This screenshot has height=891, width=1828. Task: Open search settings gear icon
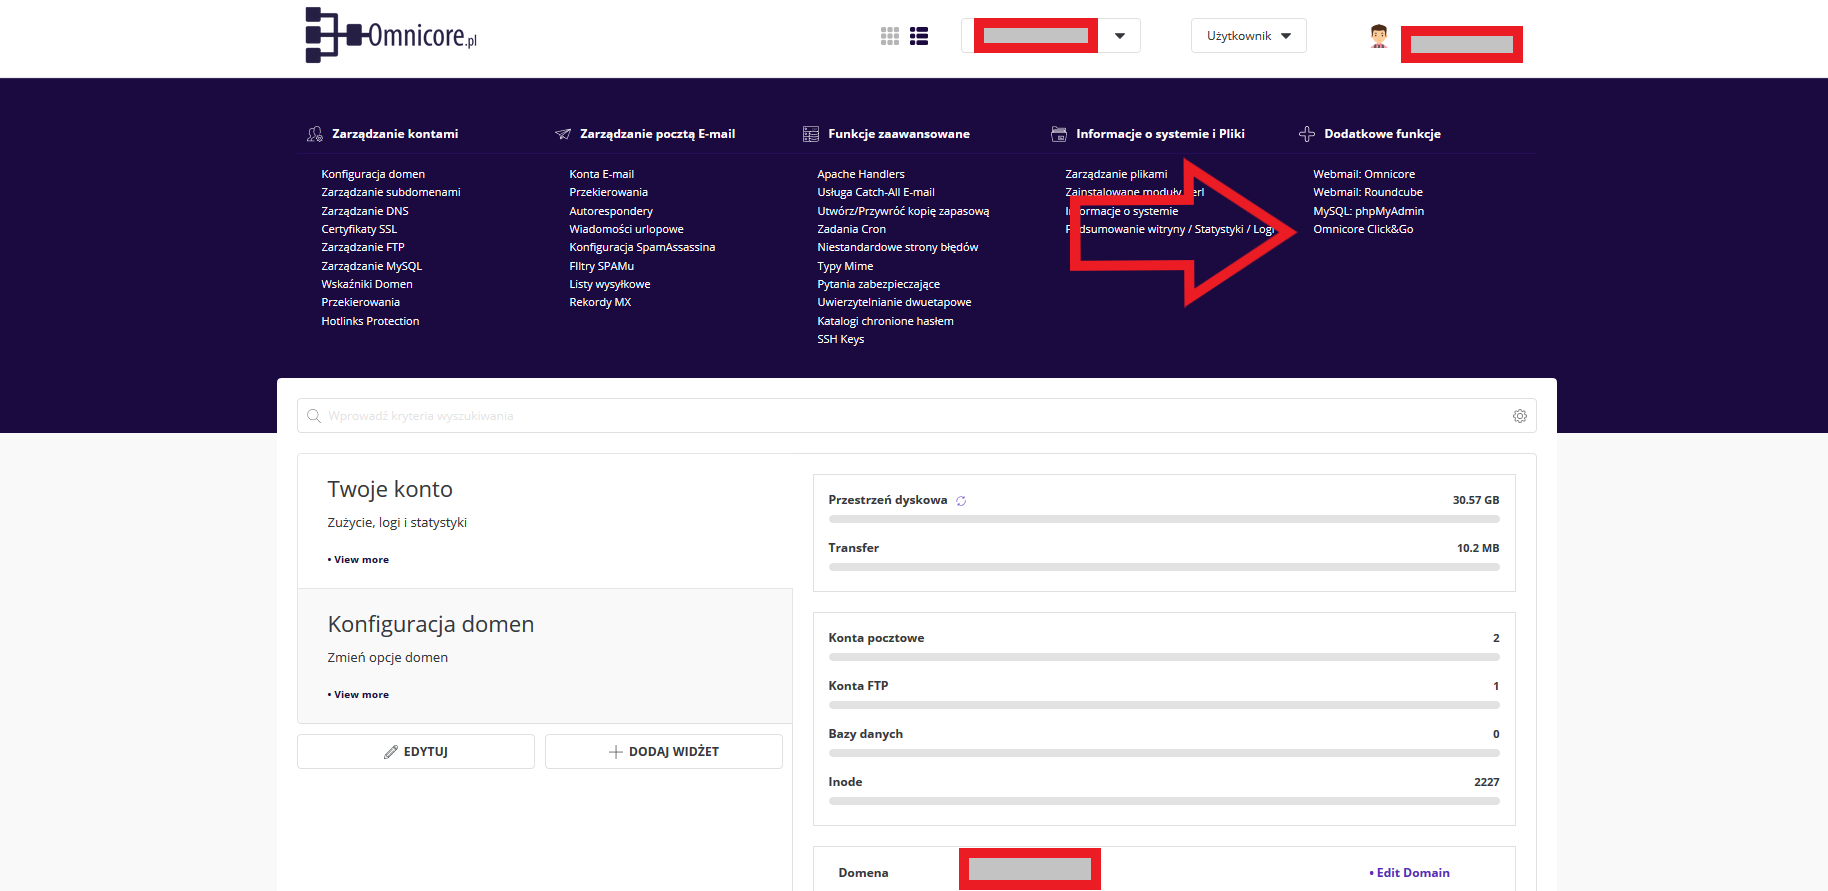[1519, 416]
